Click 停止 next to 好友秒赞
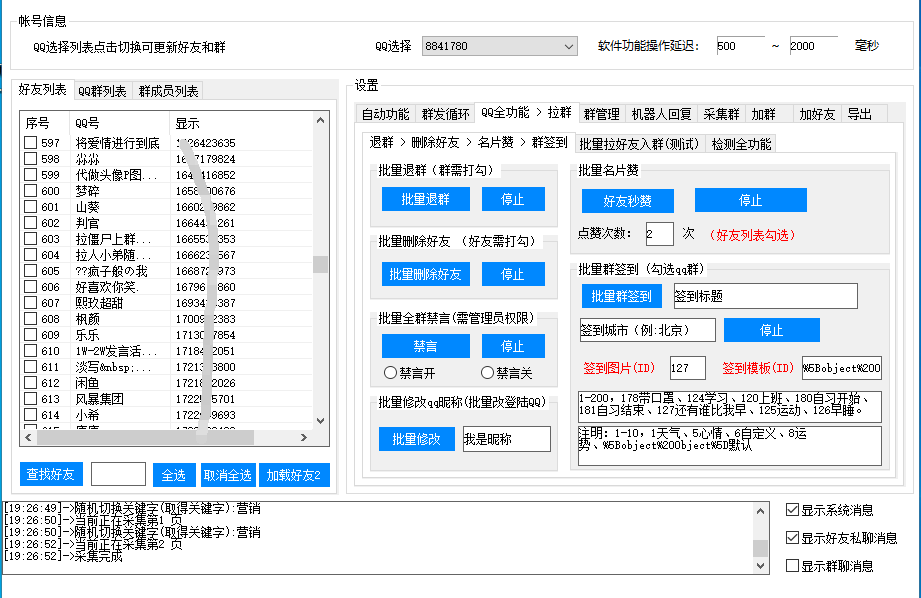921x598 pixels. click(750, 200)
